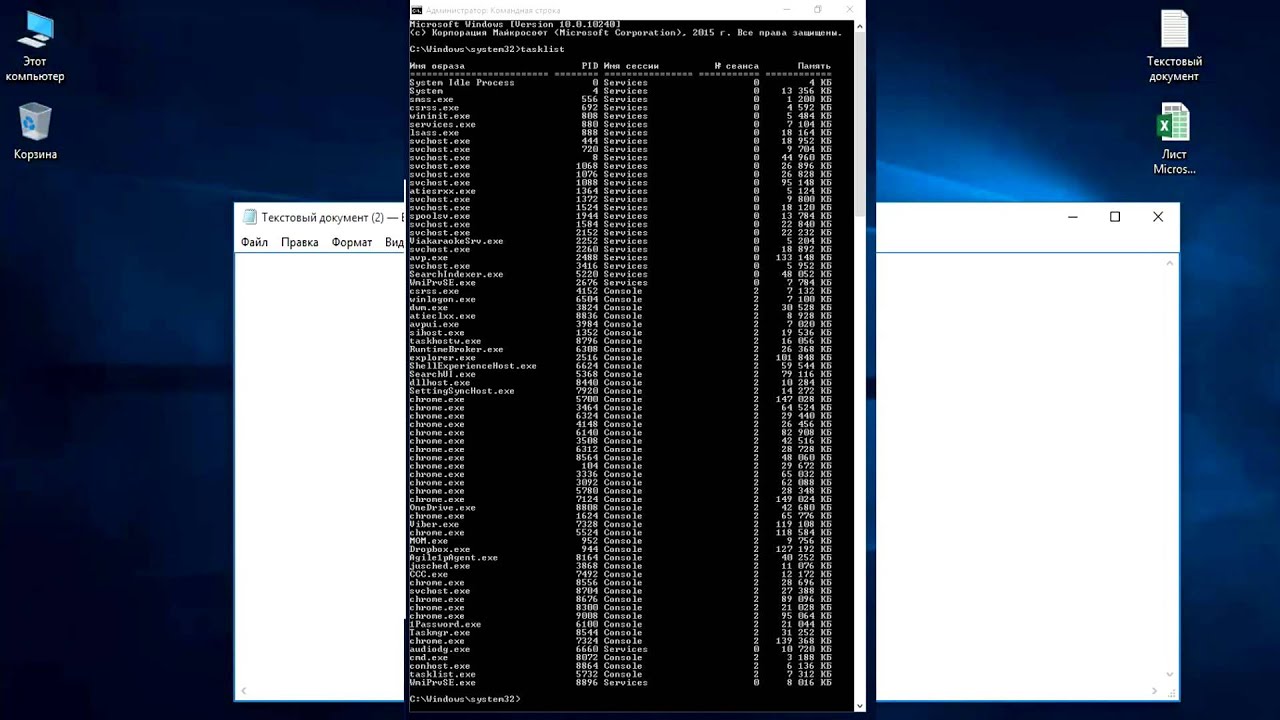The width and height of the screenshot is (1280, 720).
Task: Click the SearchIndexer.exe process name
Action: 456,274
